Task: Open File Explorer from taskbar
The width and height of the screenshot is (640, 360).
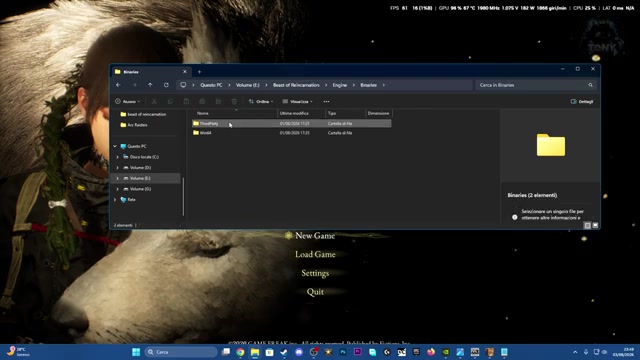Action: tap(255, 352)
